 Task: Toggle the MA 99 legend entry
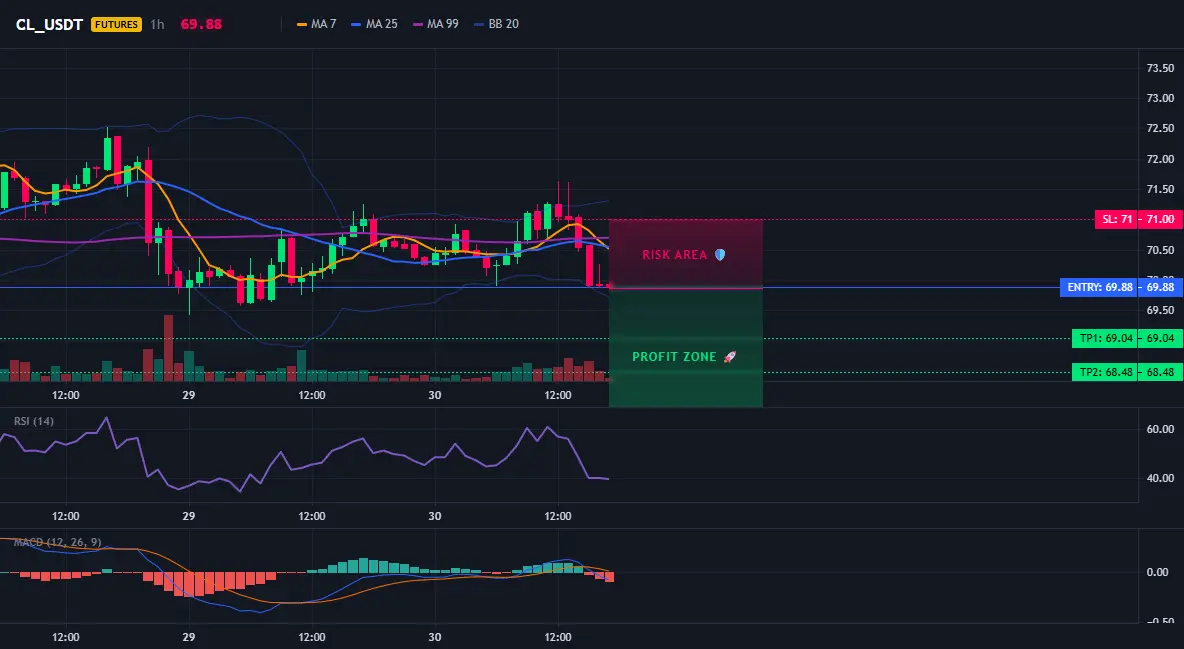point(435,24)
